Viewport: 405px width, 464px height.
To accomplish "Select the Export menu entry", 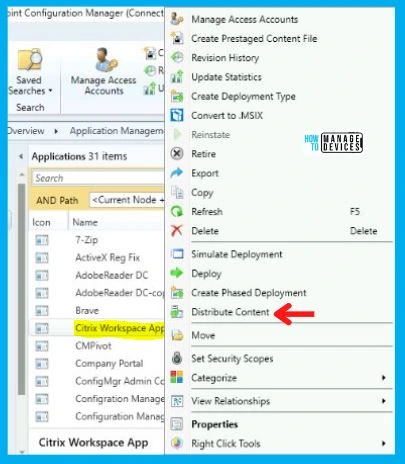I will click(x=205, y=173).
